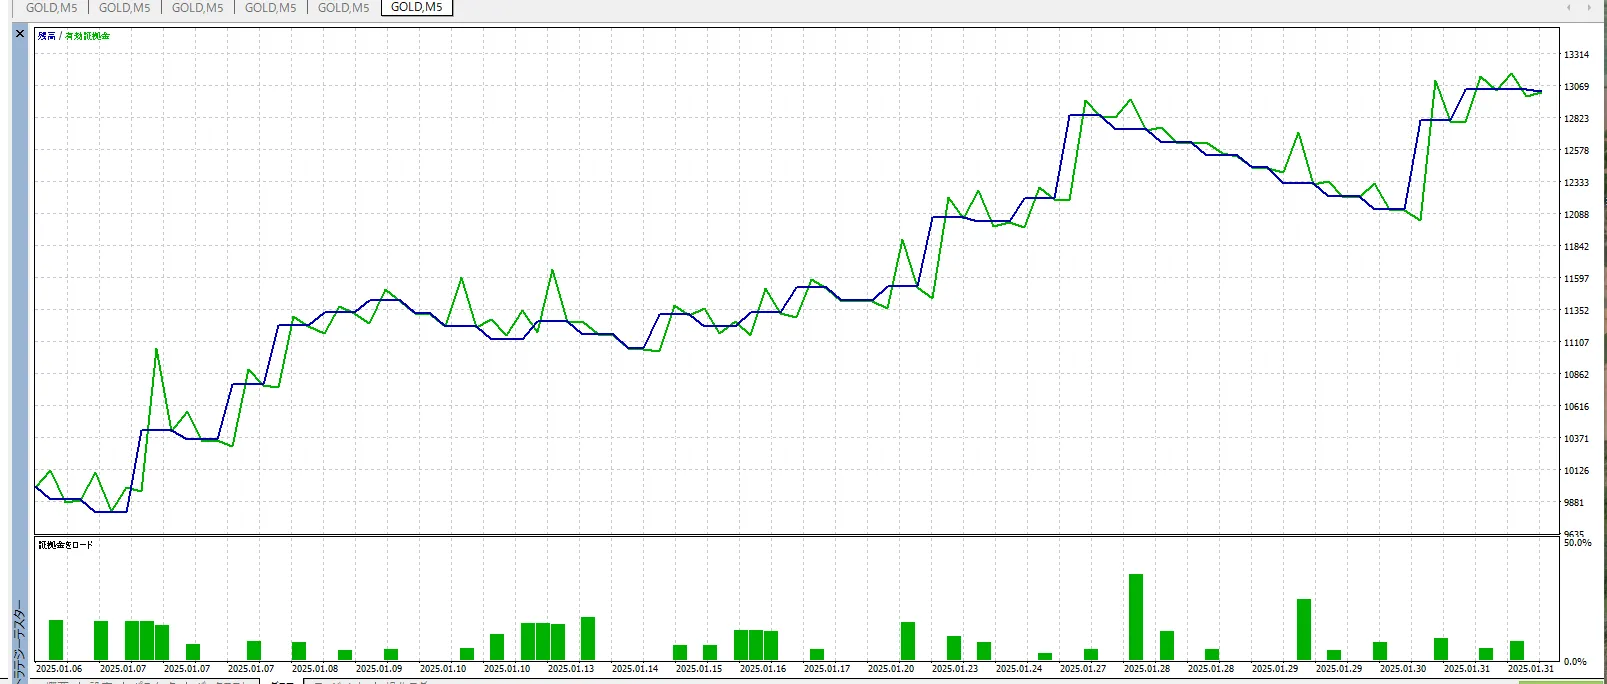Click the 10616 axis value
Screen dimensions: 1607x684
[1577, 407]
